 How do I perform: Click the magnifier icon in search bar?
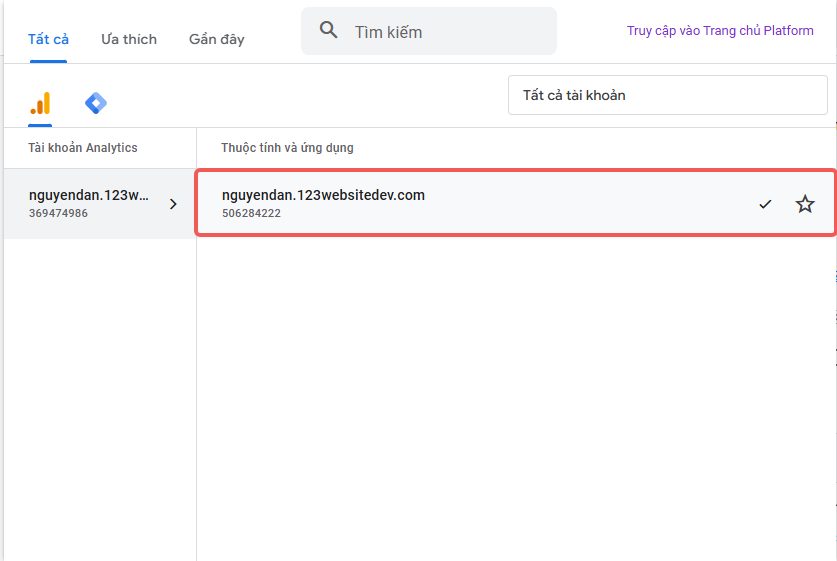click(x=329, y=31)
